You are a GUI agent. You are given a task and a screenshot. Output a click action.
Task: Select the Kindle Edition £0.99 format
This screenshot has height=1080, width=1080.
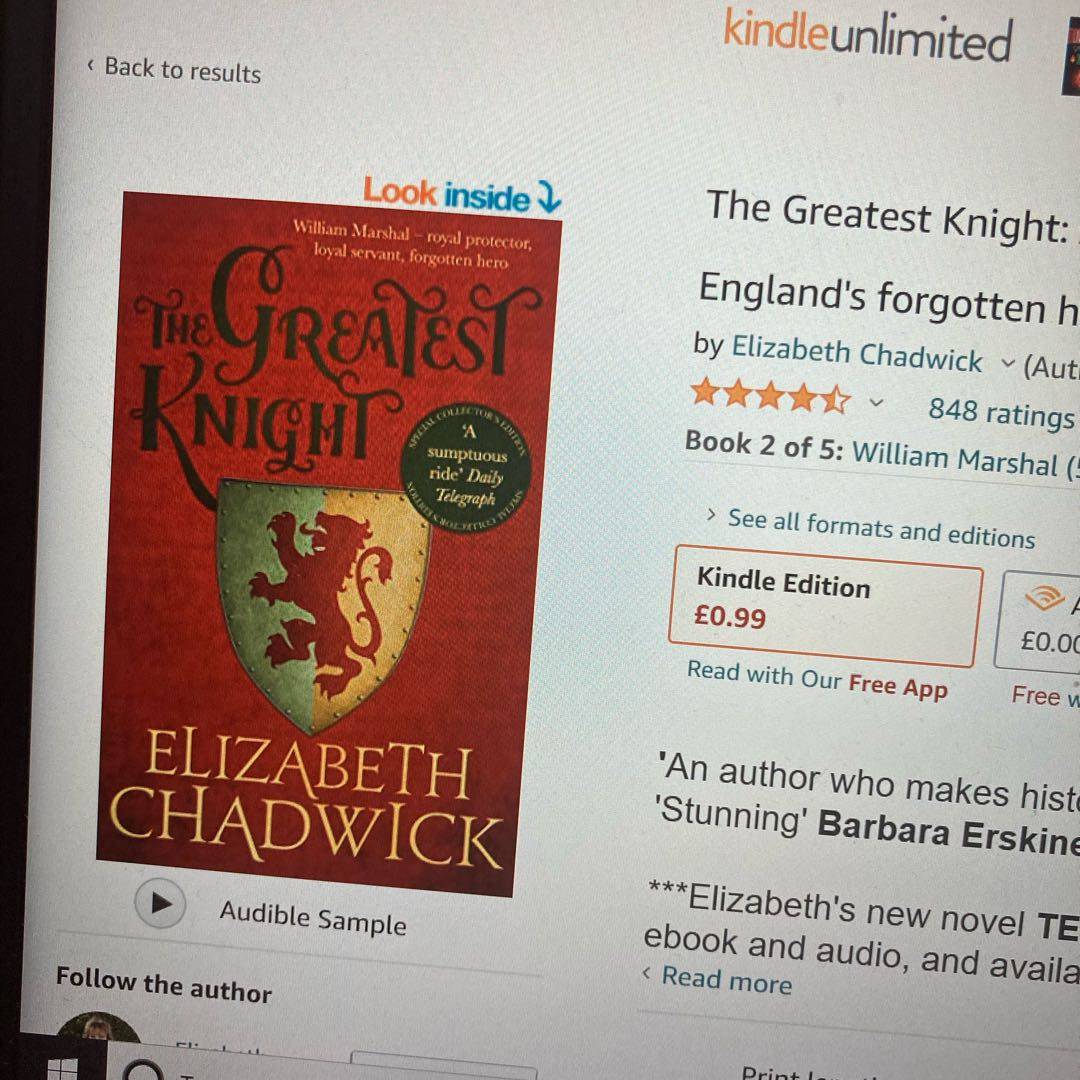click(825, 606)
